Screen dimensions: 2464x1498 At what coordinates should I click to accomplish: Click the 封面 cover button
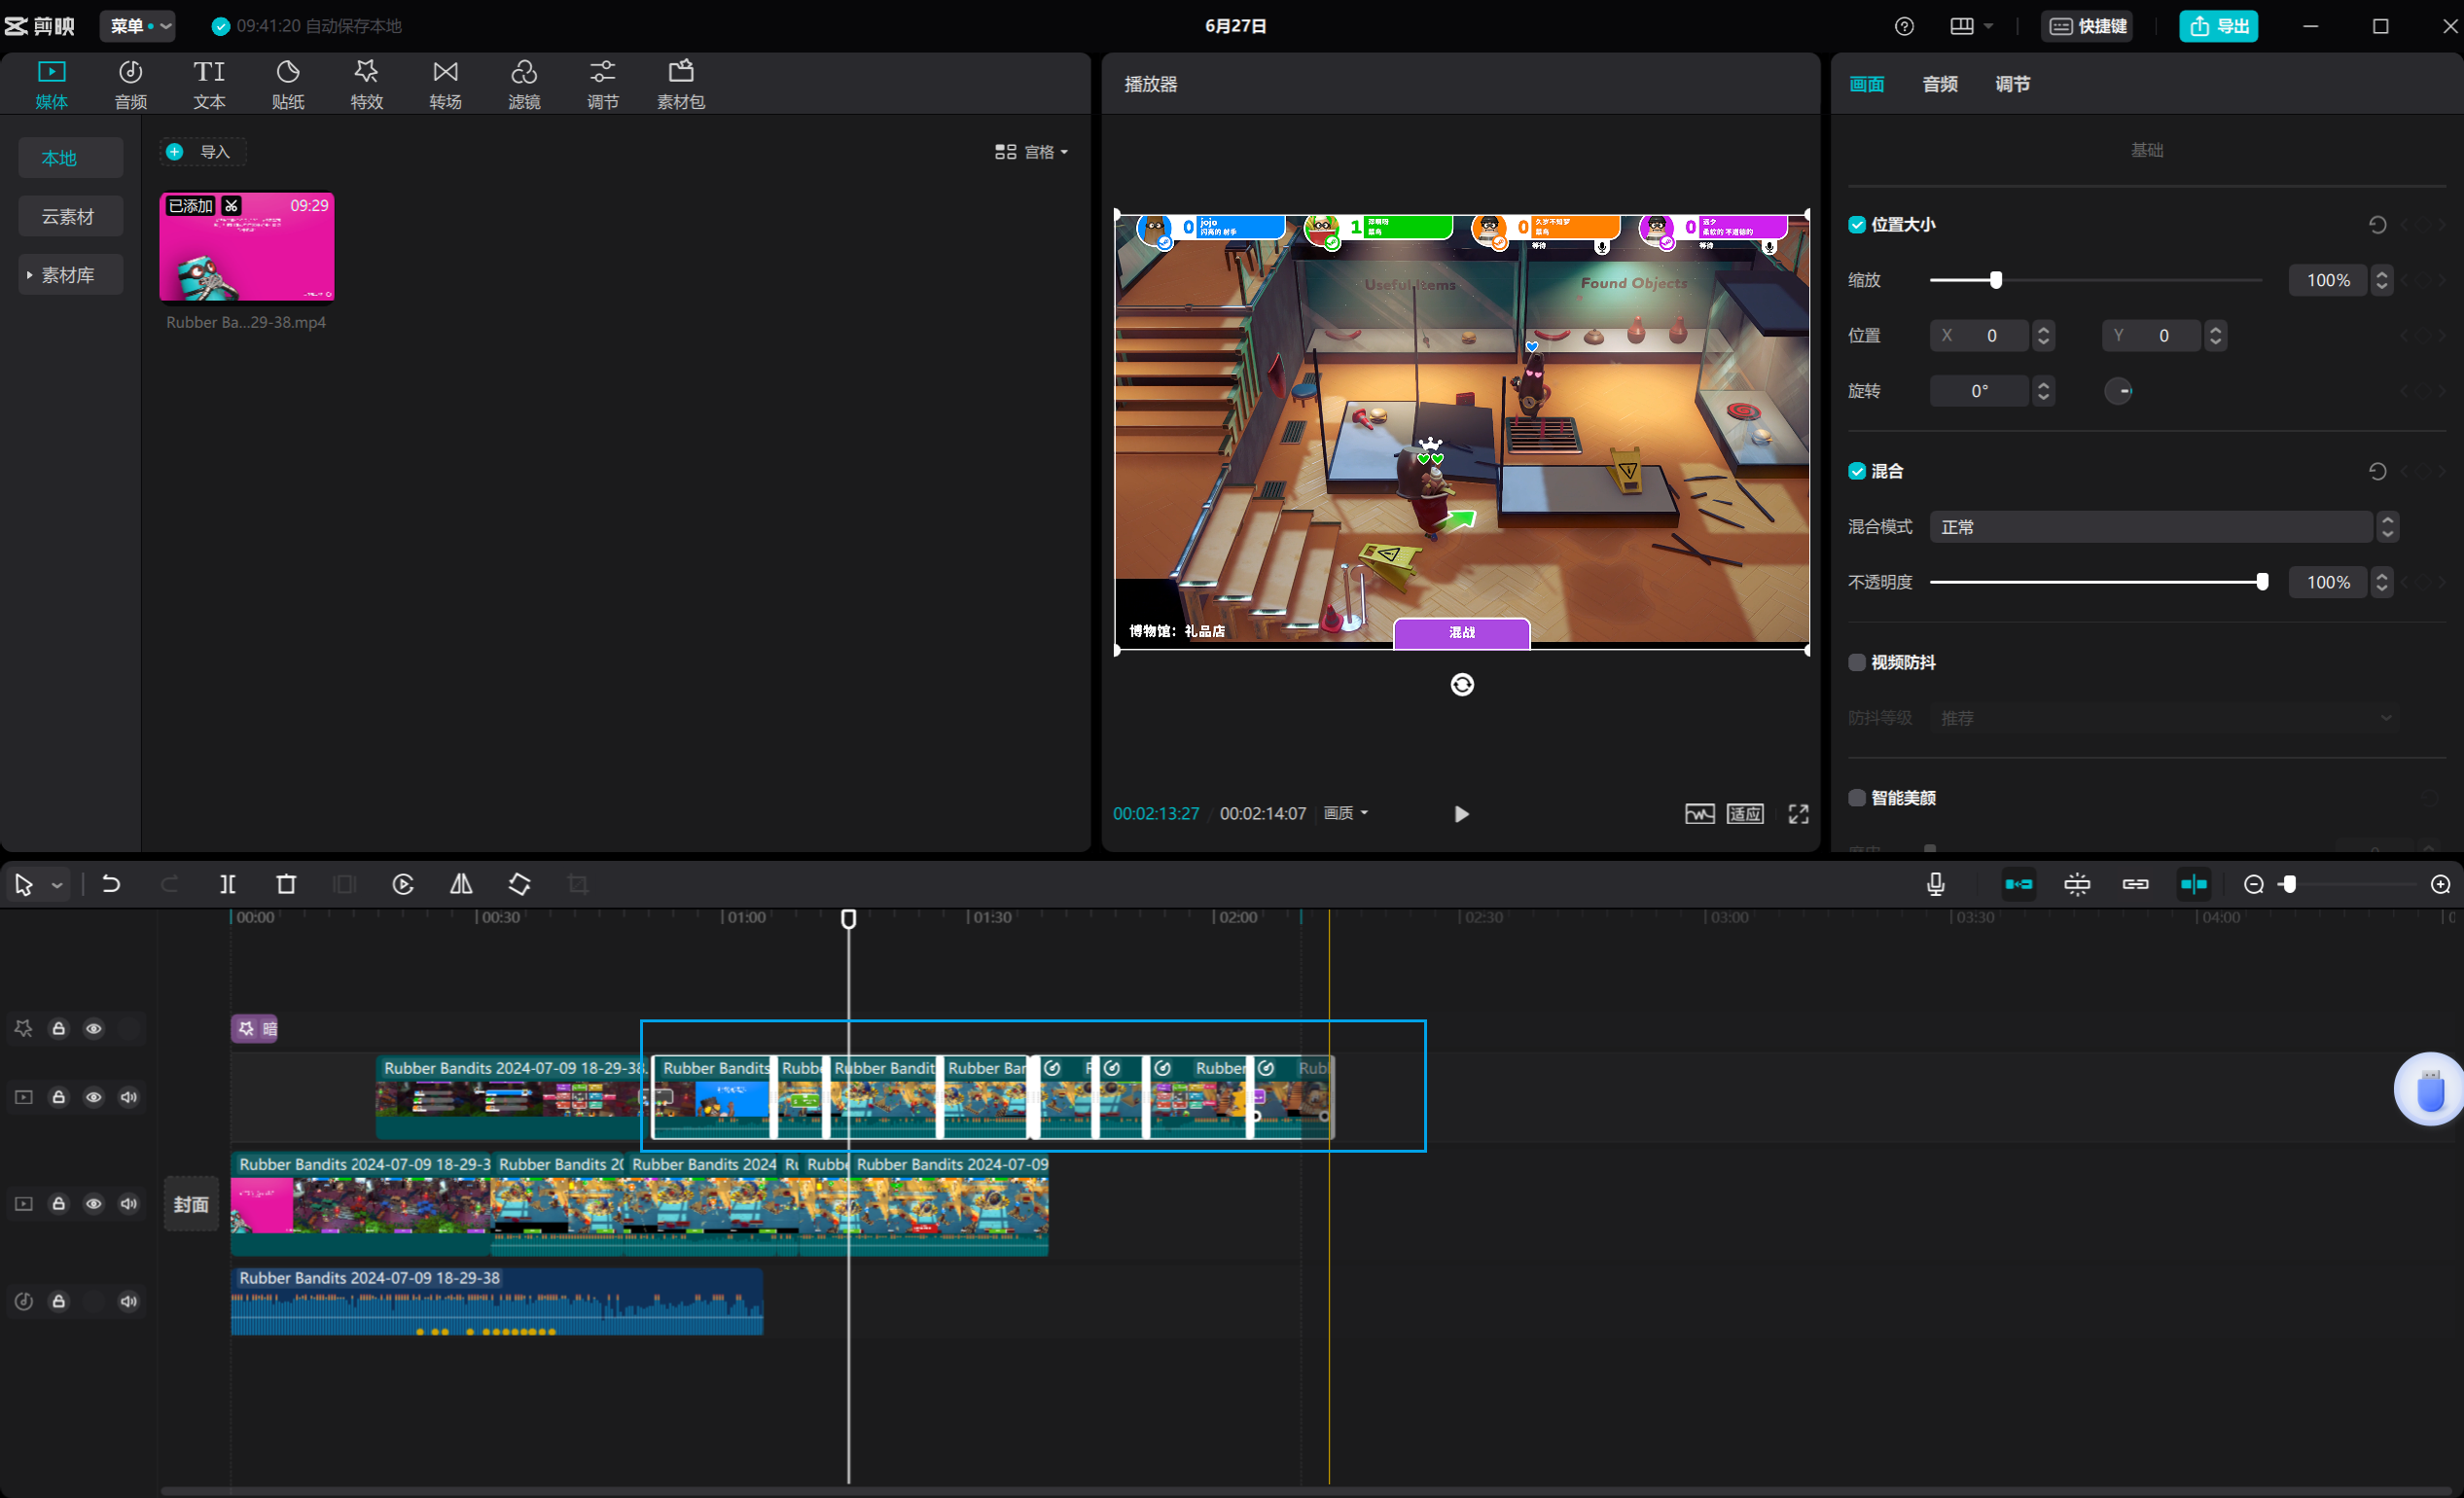click(x=191, y=1204)
